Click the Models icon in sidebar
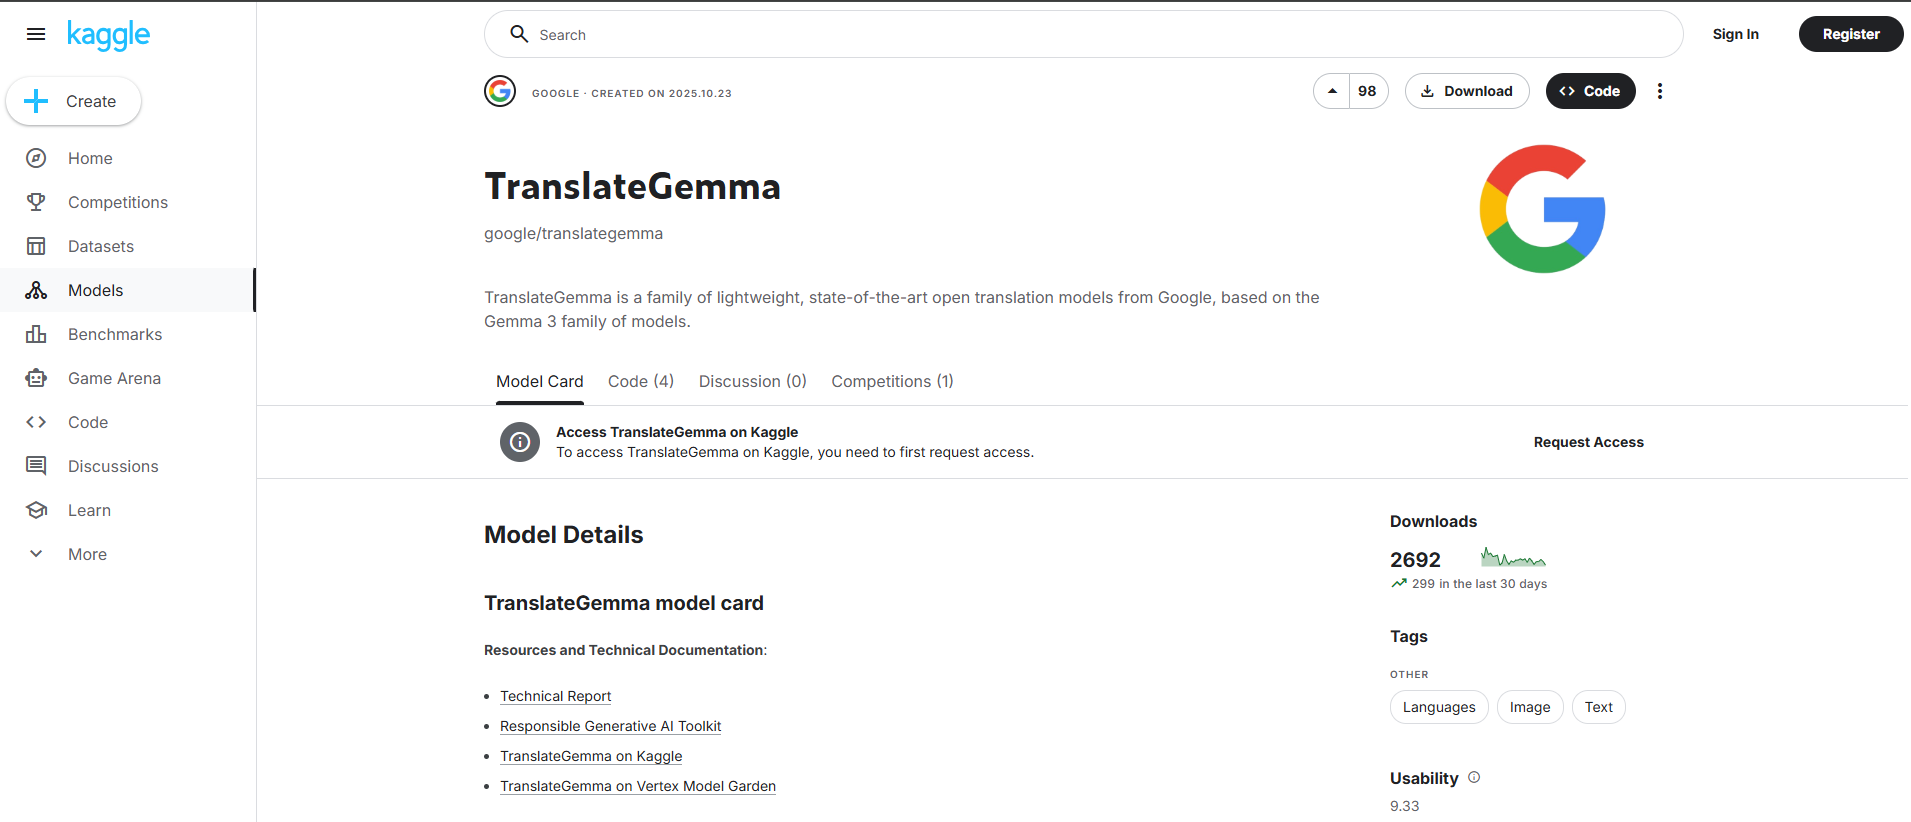1911x822 pixels. point(36,290)
